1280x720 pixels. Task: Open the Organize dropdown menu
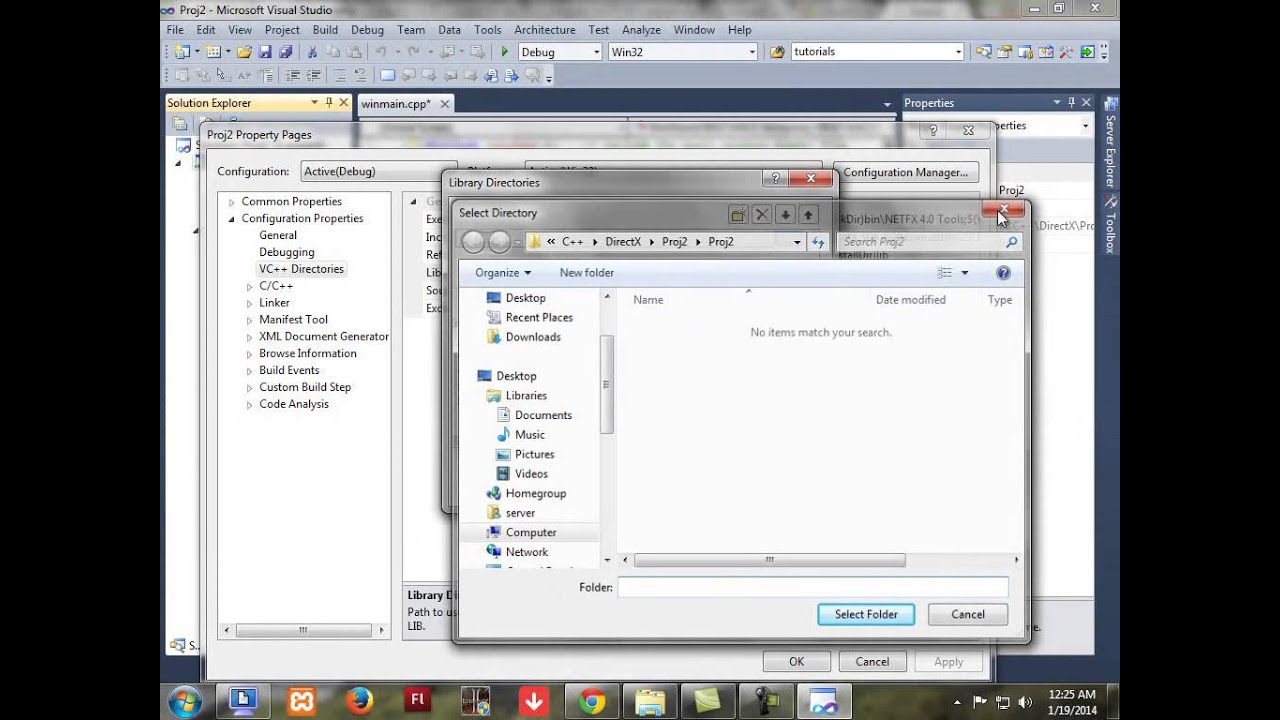click(x=503, y=273)
